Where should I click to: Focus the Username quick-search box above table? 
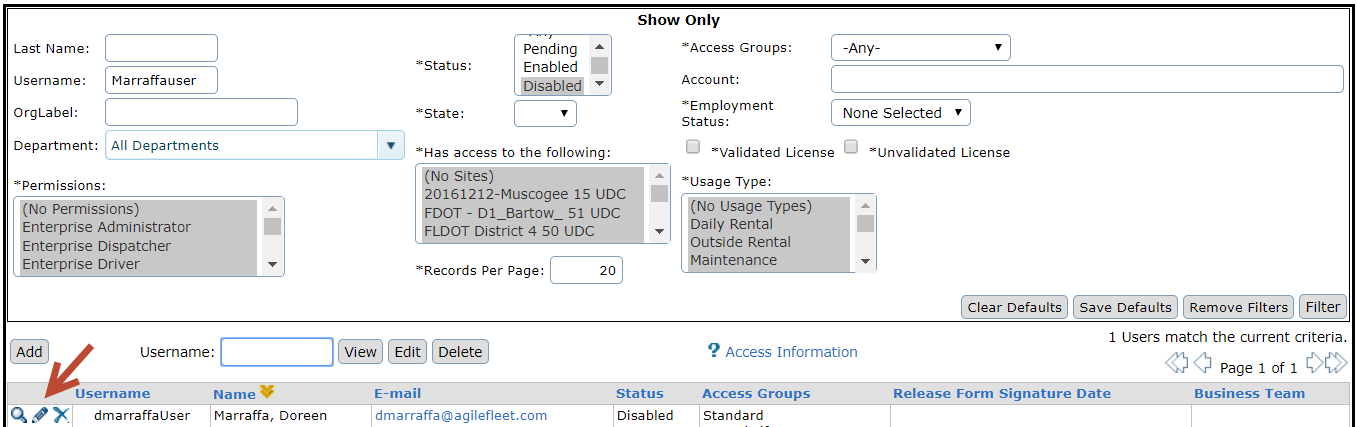(277, 351)
